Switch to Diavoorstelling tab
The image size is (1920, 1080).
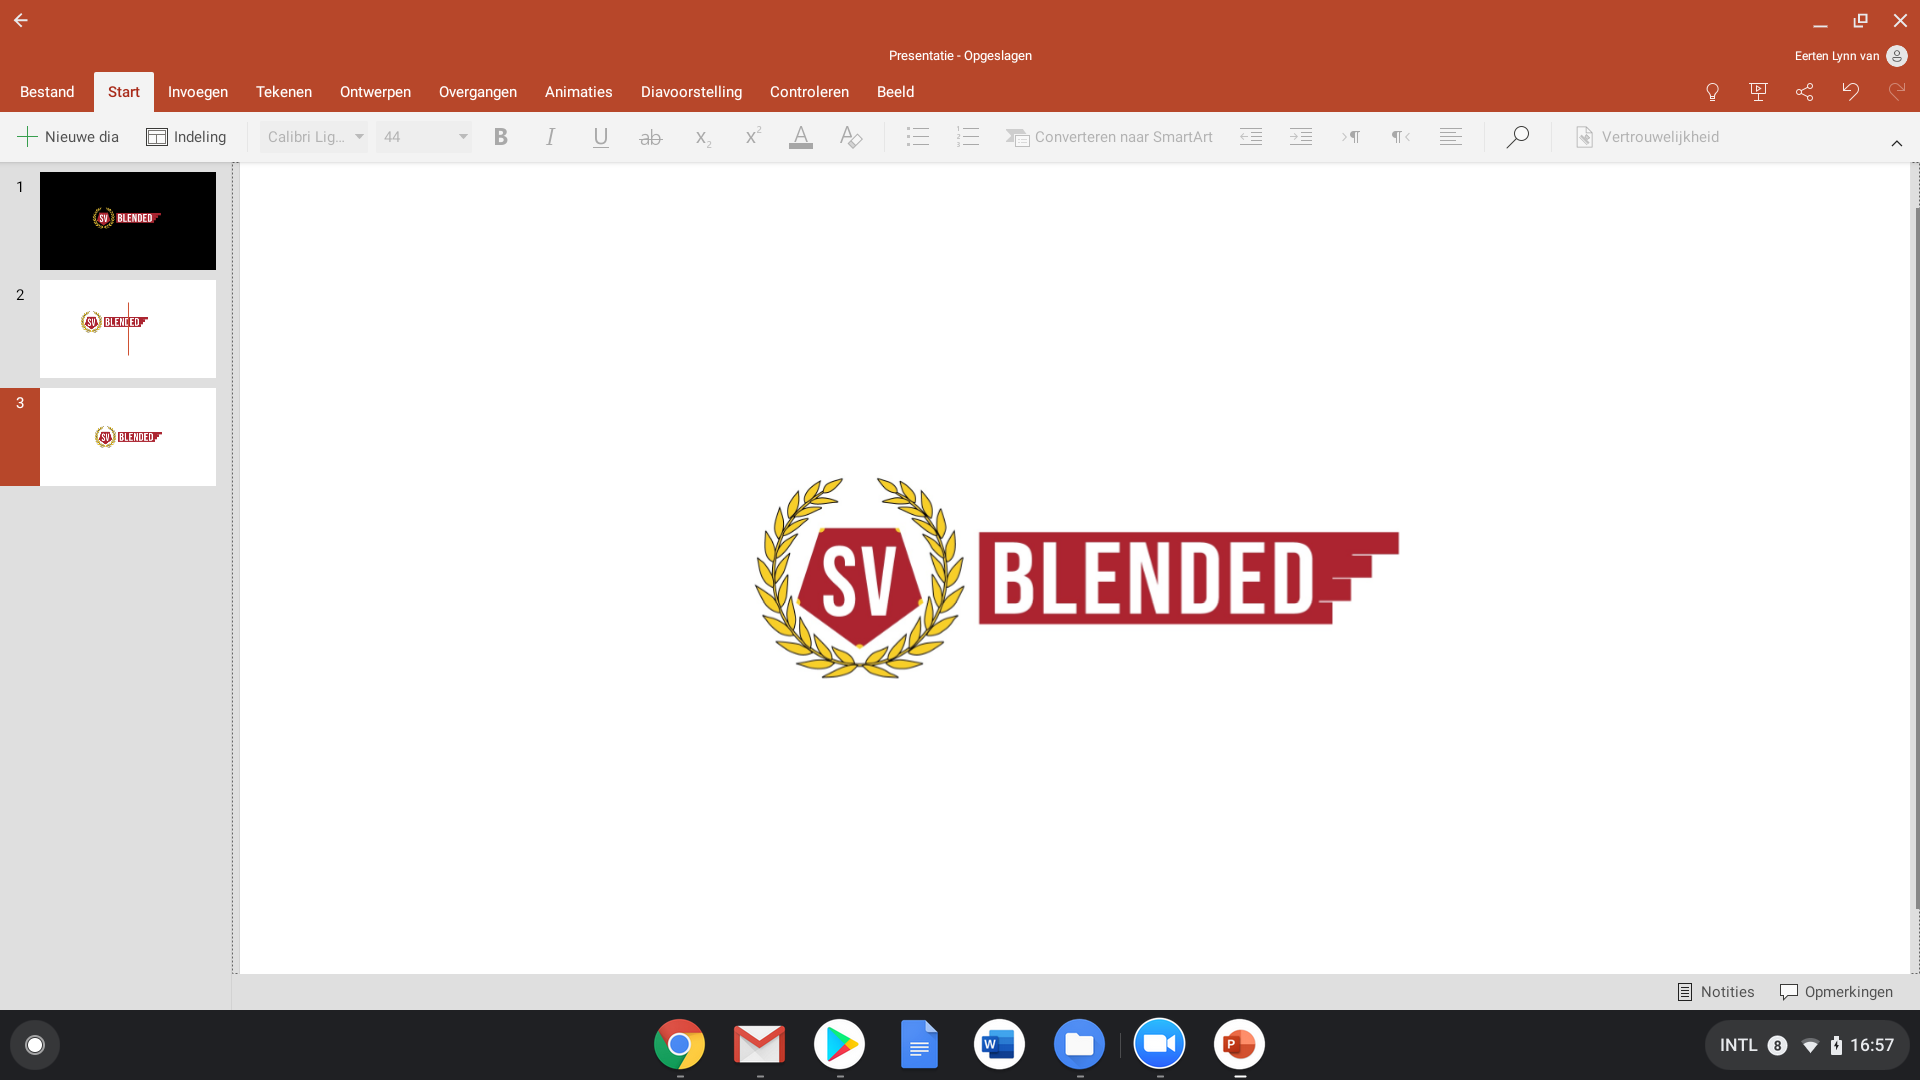691,92
